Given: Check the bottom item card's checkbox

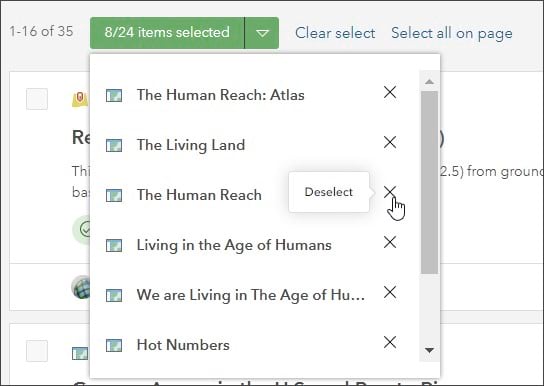Looking at the screenshot, I should tap(37, 351).
